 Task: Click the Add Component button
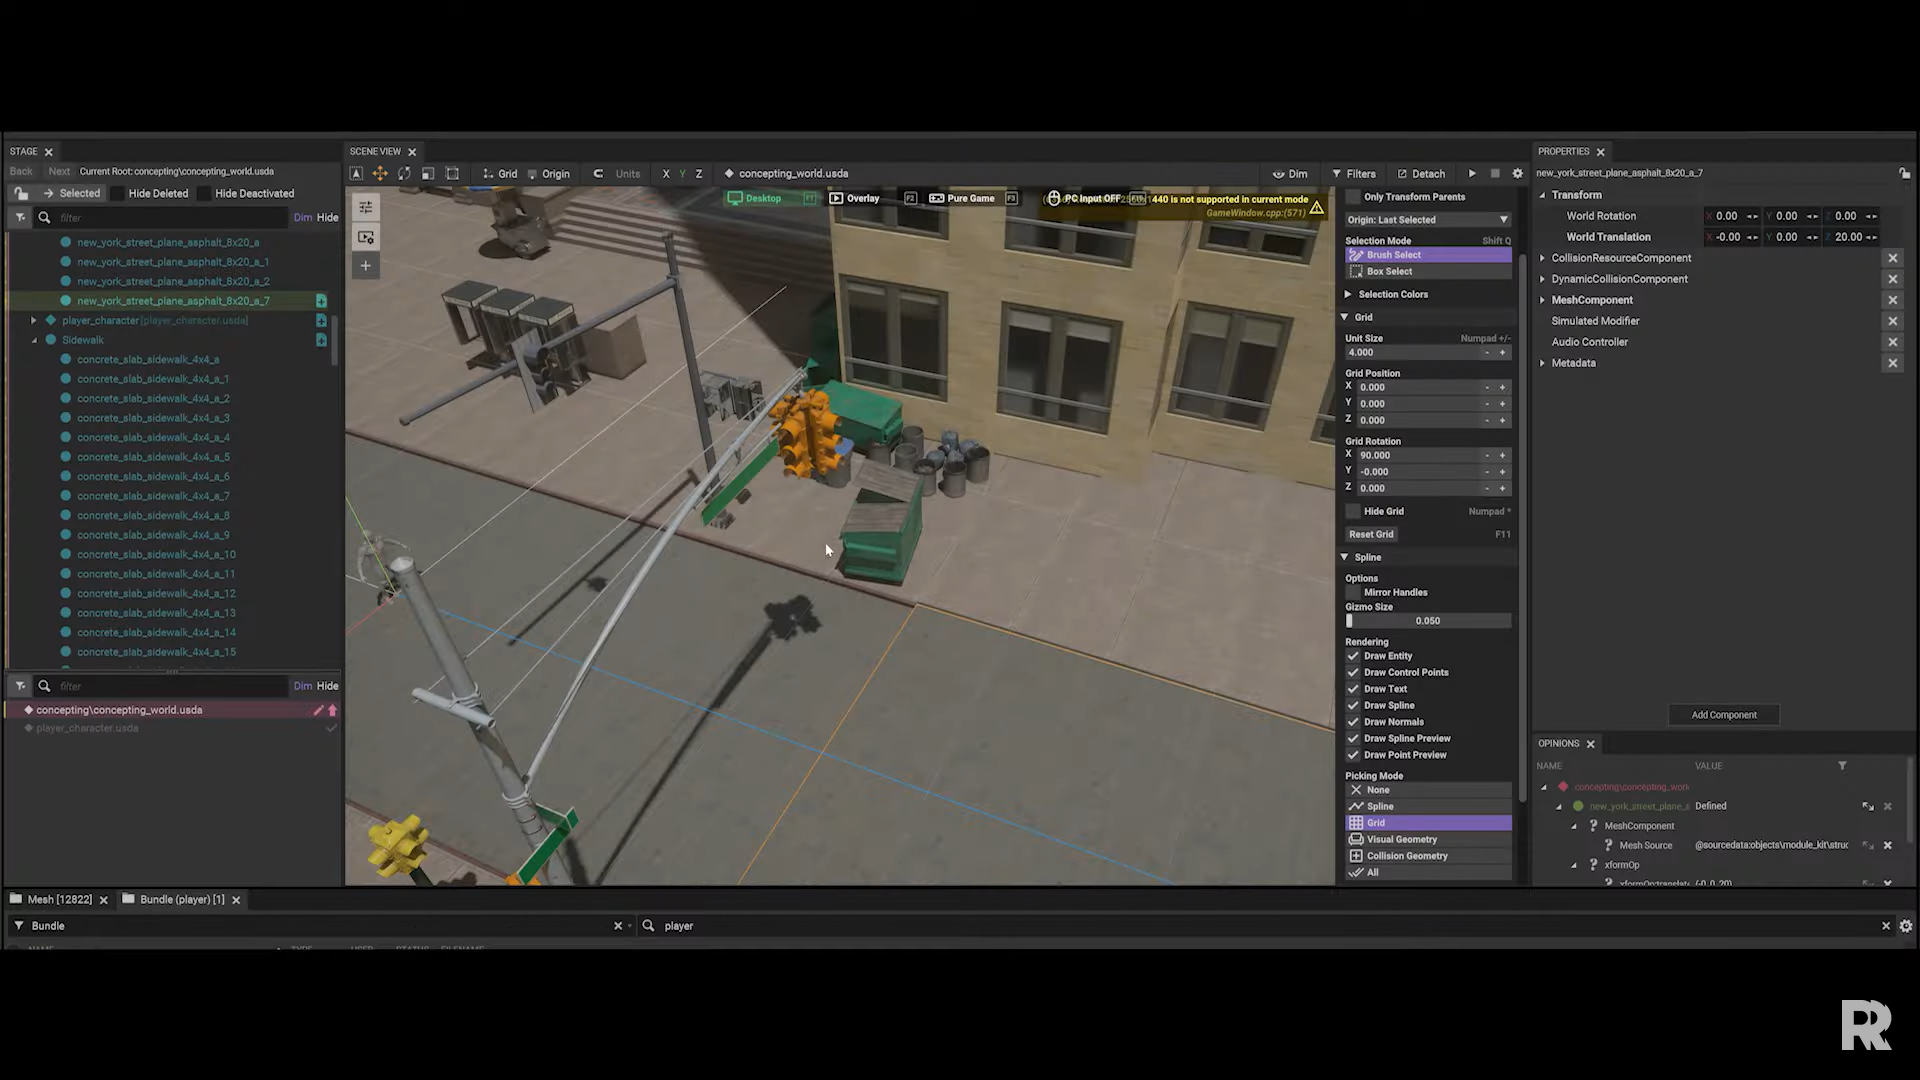click(1723, 715)
